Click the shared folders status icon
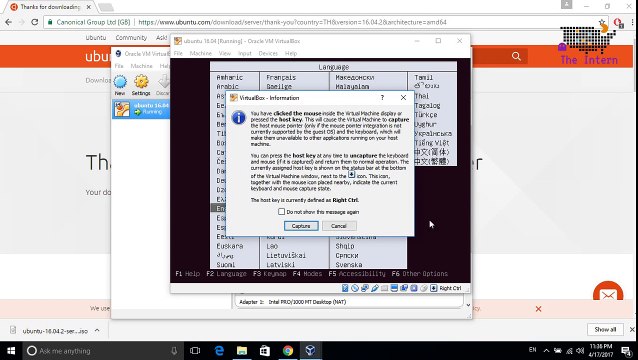Image resolution: width=638 pixels, height=360 pixels. pyautogui.click(x=384, y=288)
